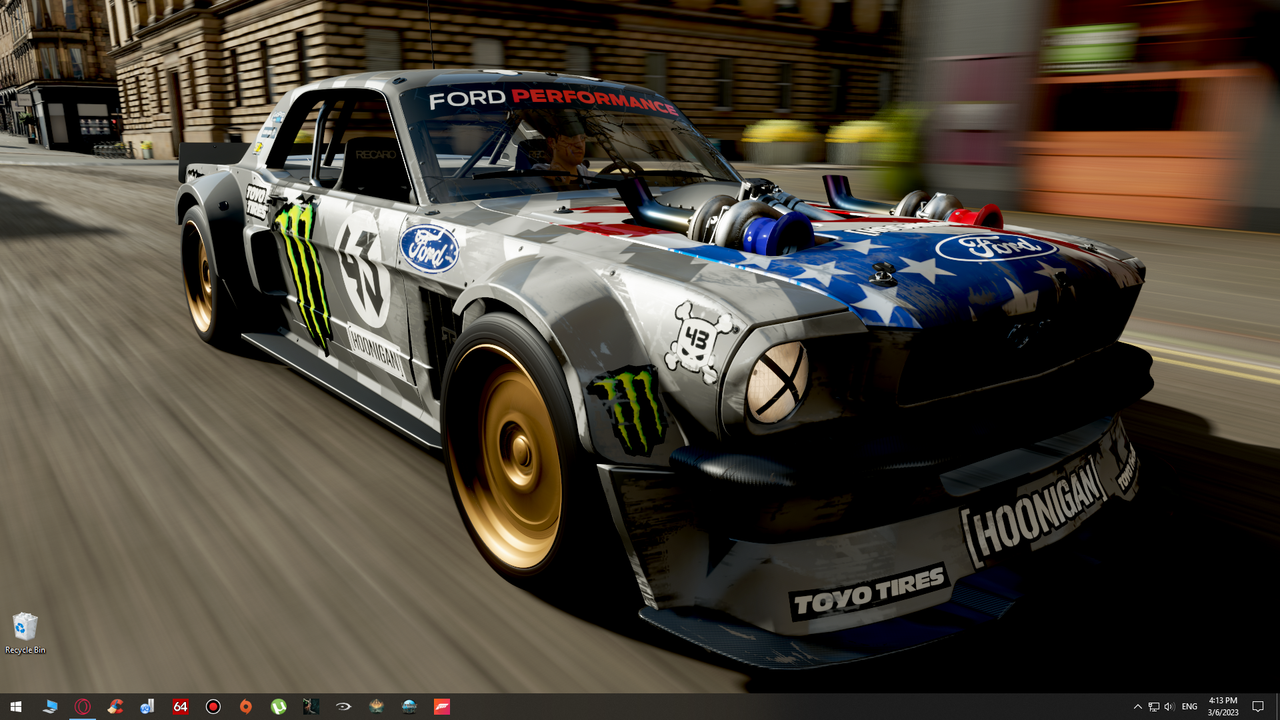Launch CCleaner from the taskbar
1280x720 pixels.
click(x=115, y=706)
